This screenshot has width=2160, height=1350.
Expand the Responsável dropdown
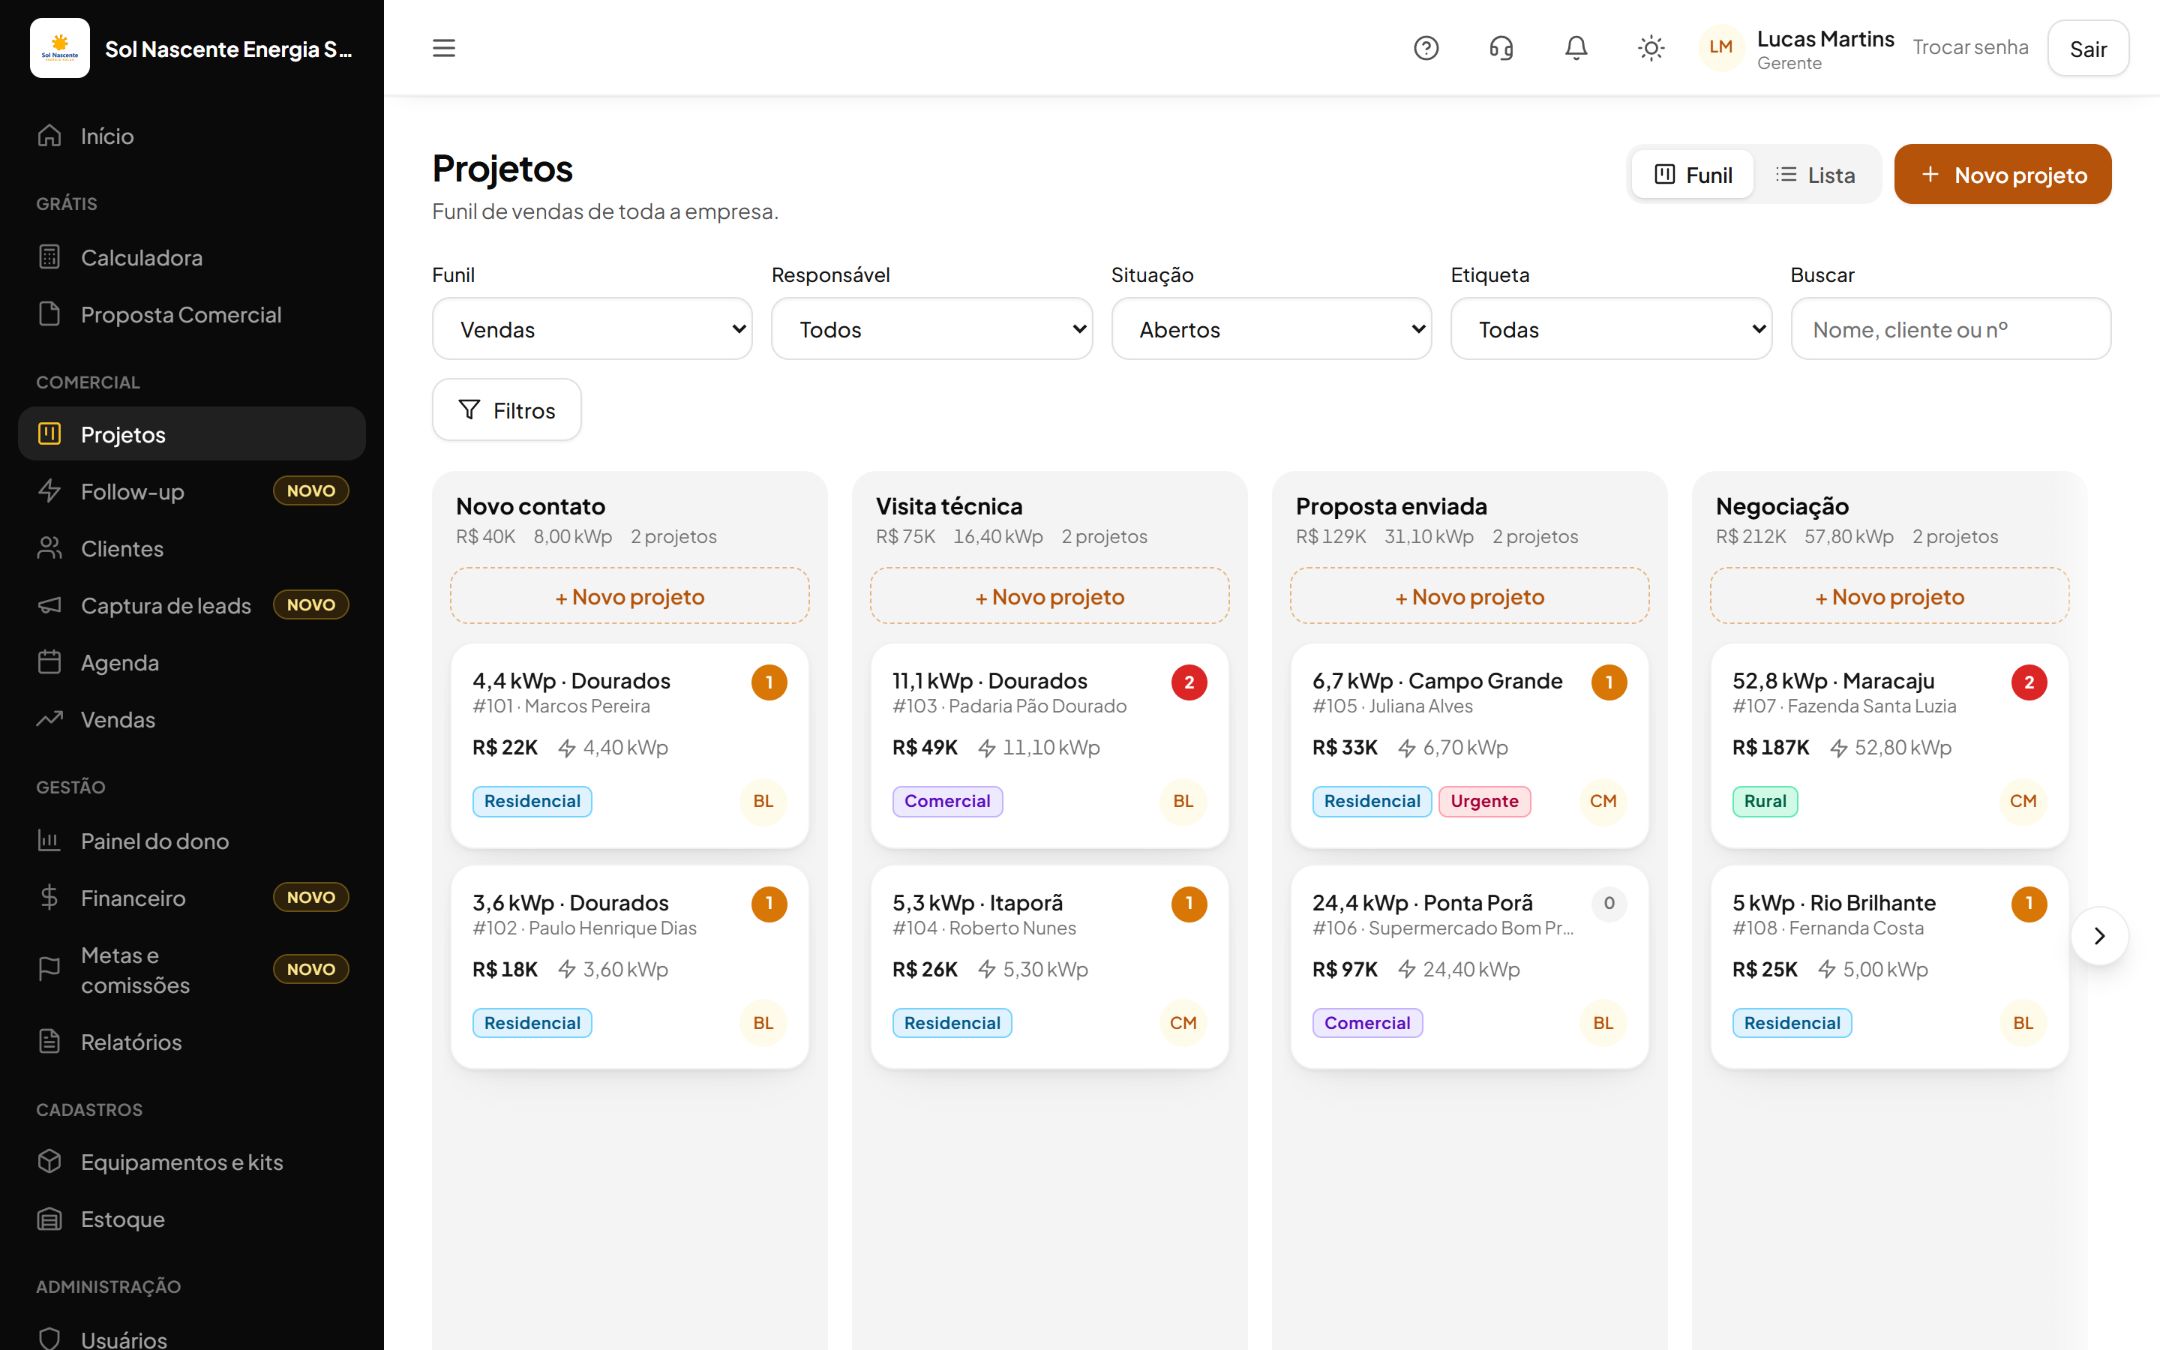[x=932, y=329]
